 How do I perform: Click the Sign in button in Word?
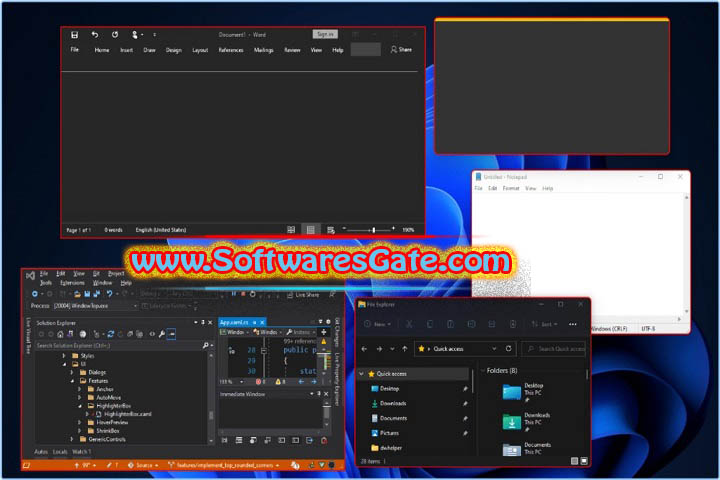tap(325, 34)
